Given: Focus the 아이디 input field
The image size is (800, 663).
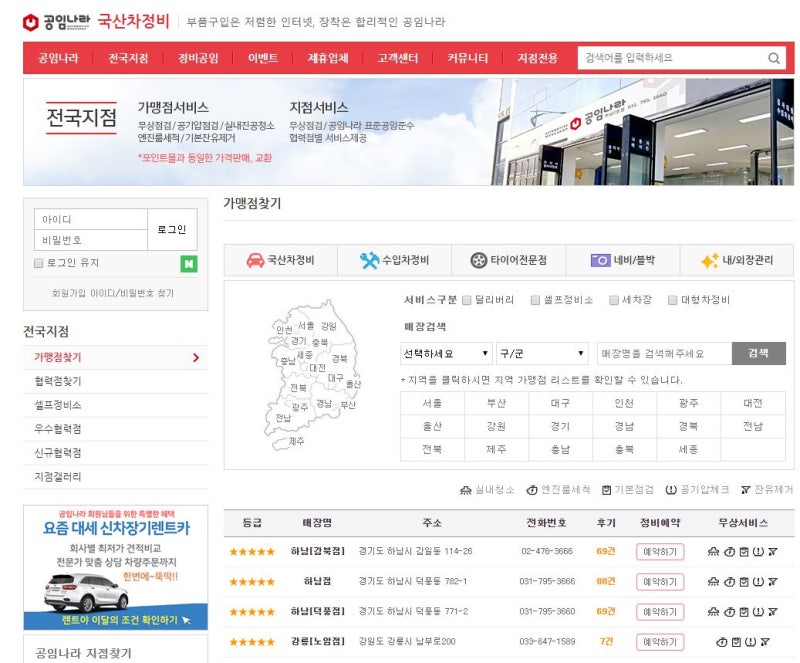Looking at the screenshot, I should 91,219.
